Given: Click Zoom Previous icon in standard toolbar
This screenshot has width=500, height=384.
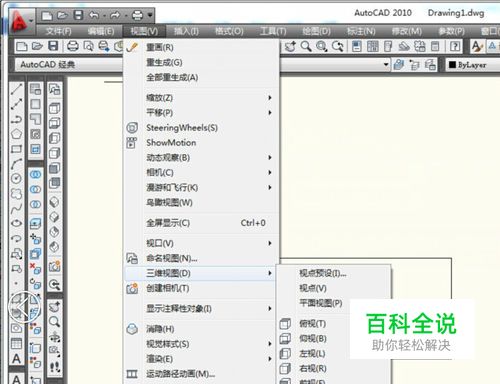Looking at the screenshot, I should click(x=338, y=46).
